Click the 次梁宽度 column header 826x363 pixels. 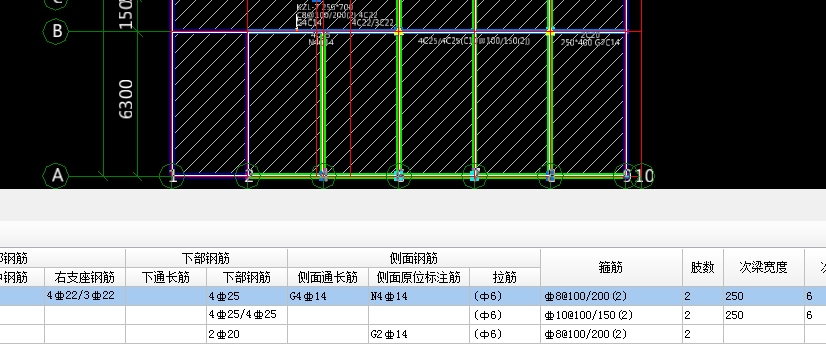[x=764, y=268]
